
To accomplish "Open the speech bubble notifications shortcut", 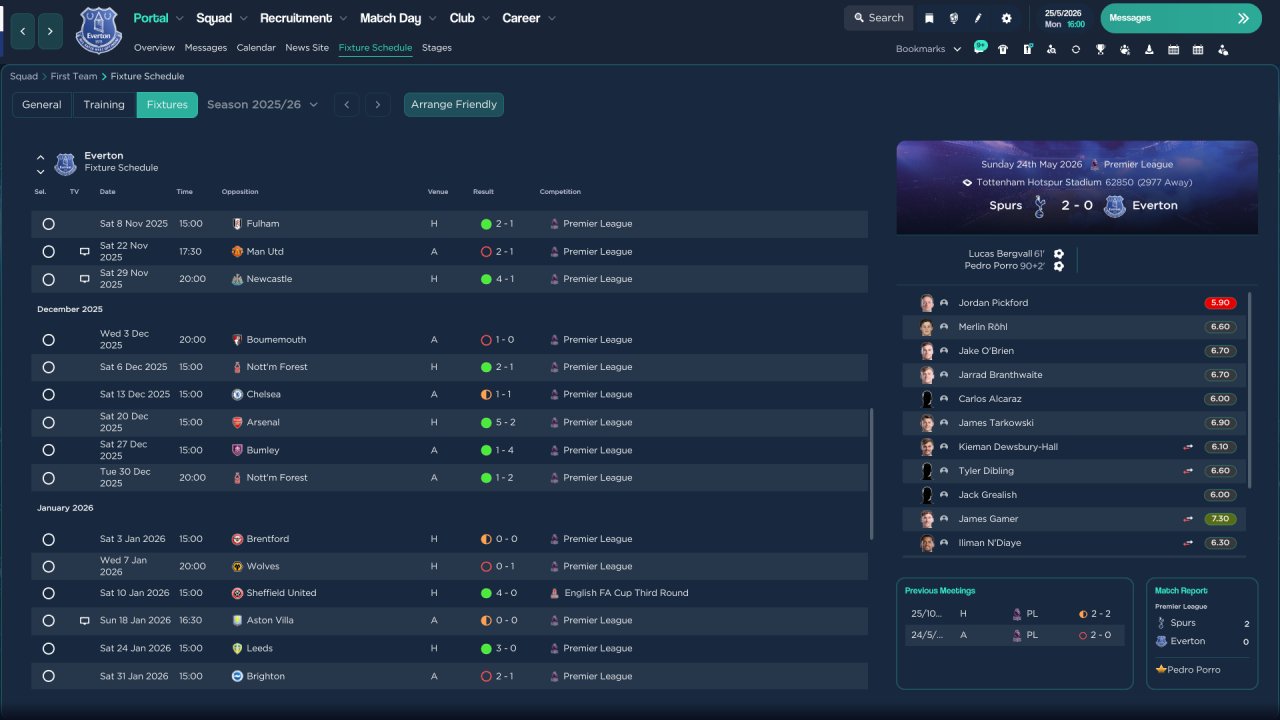I will click(x=980, y=48).
